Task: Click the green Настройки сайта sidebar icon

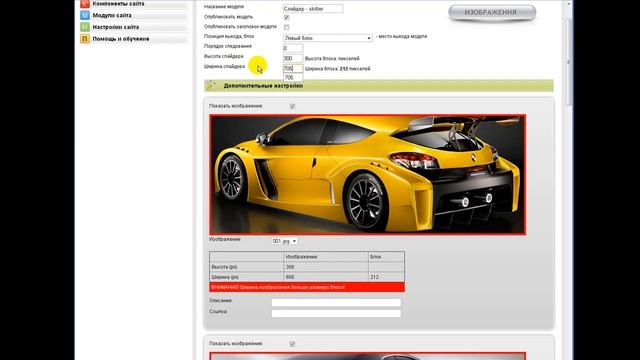Action: (x=84, y=27)
